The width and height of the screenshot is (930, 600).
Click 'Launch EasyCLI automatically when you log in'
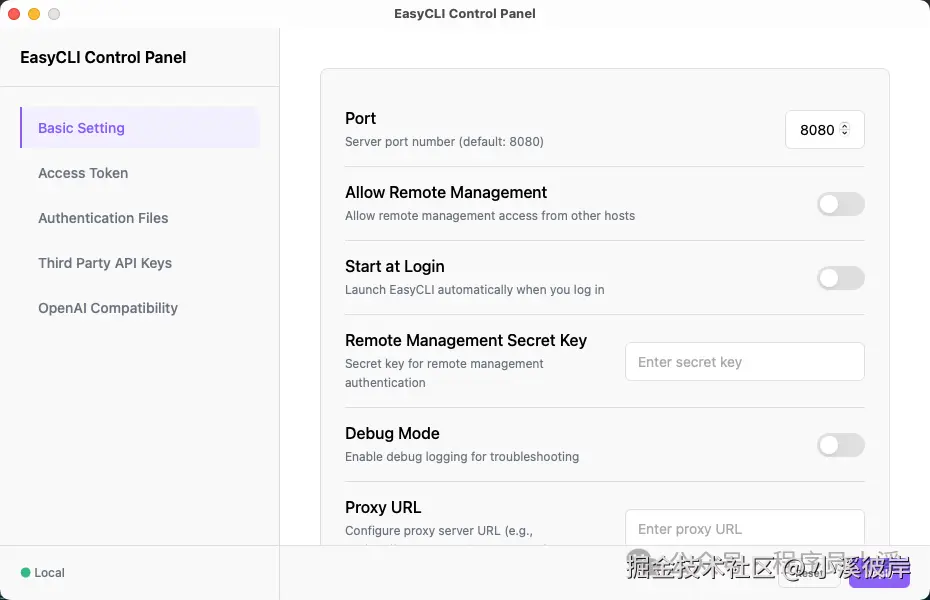coord(474,290)
